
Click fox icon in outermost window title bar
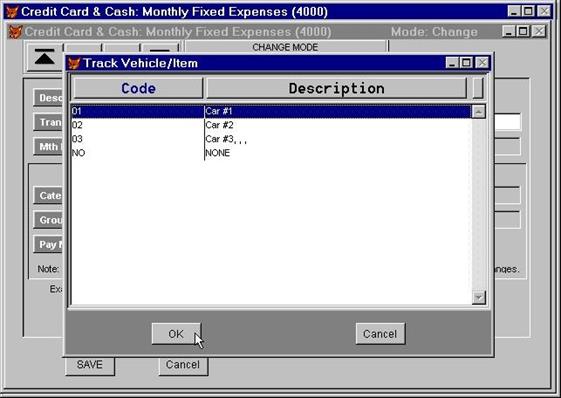(12, 12)
